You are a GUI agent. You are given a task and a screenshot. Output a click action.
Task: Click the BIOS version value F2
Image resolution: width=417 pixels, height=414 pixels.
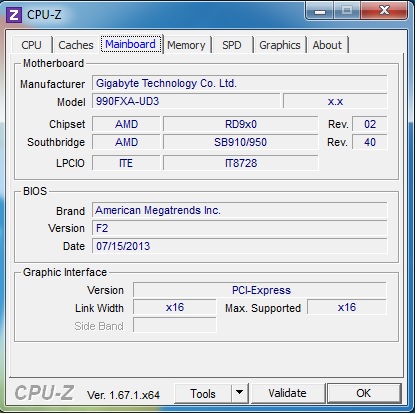240,228
